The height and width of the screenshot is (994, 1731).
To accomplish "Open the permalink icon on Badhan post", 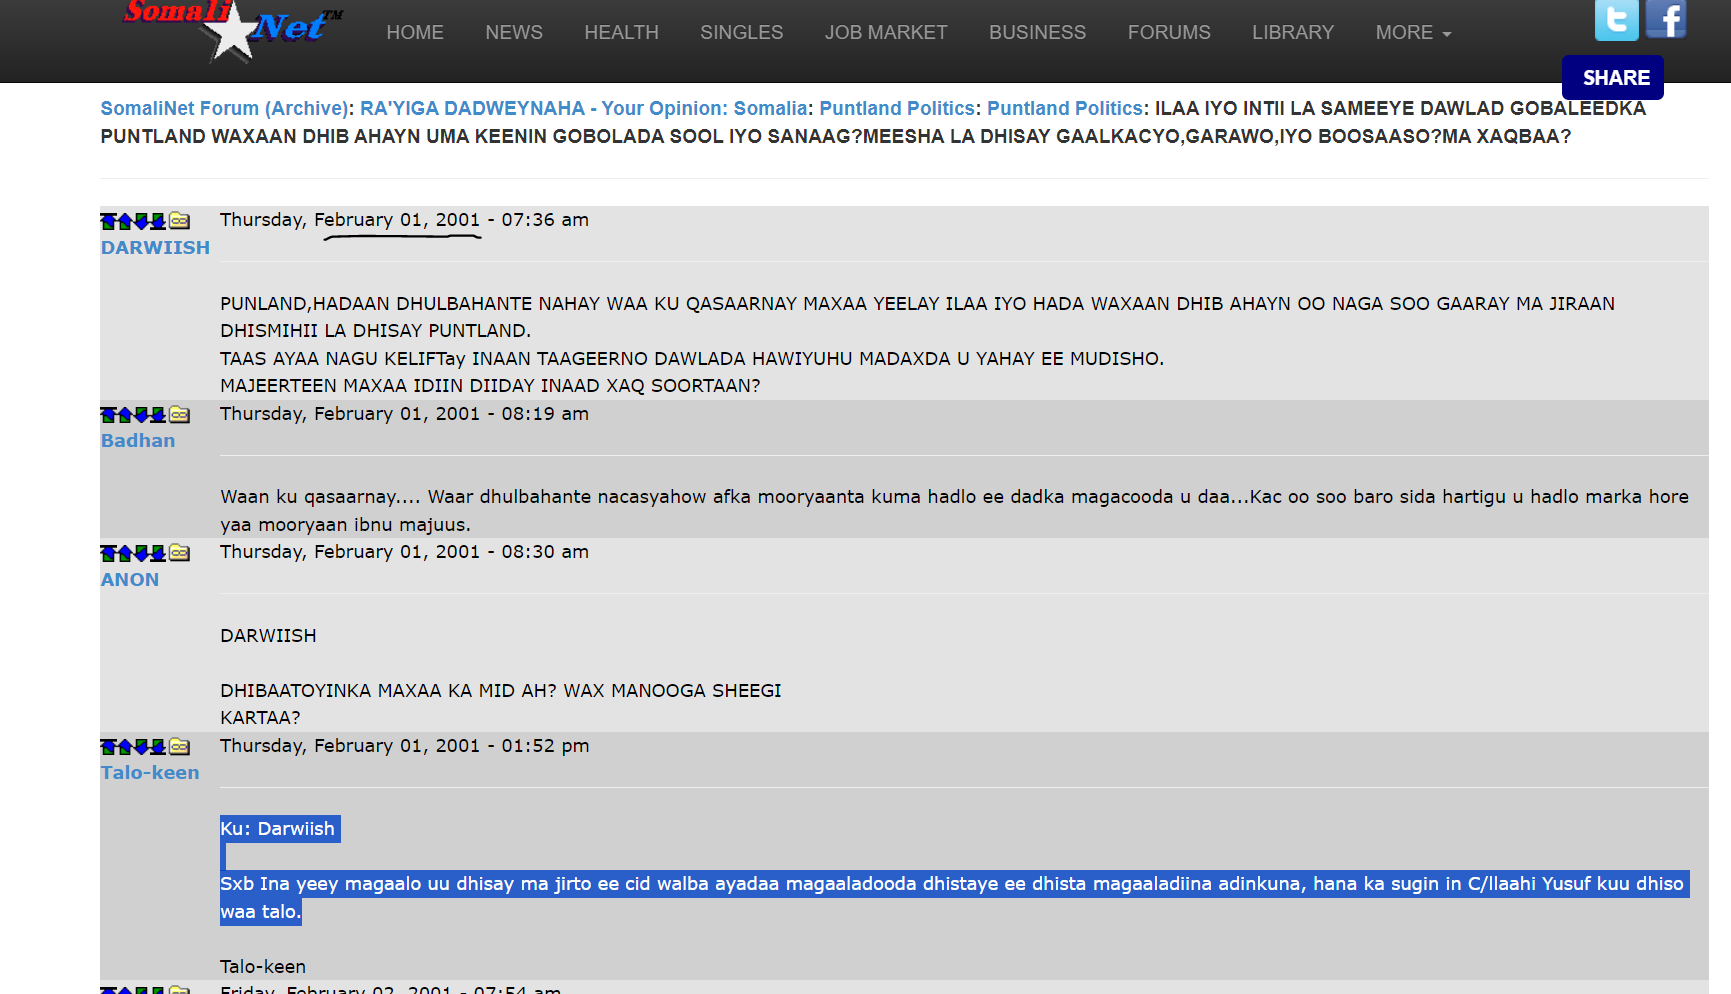I will (179, 414).
